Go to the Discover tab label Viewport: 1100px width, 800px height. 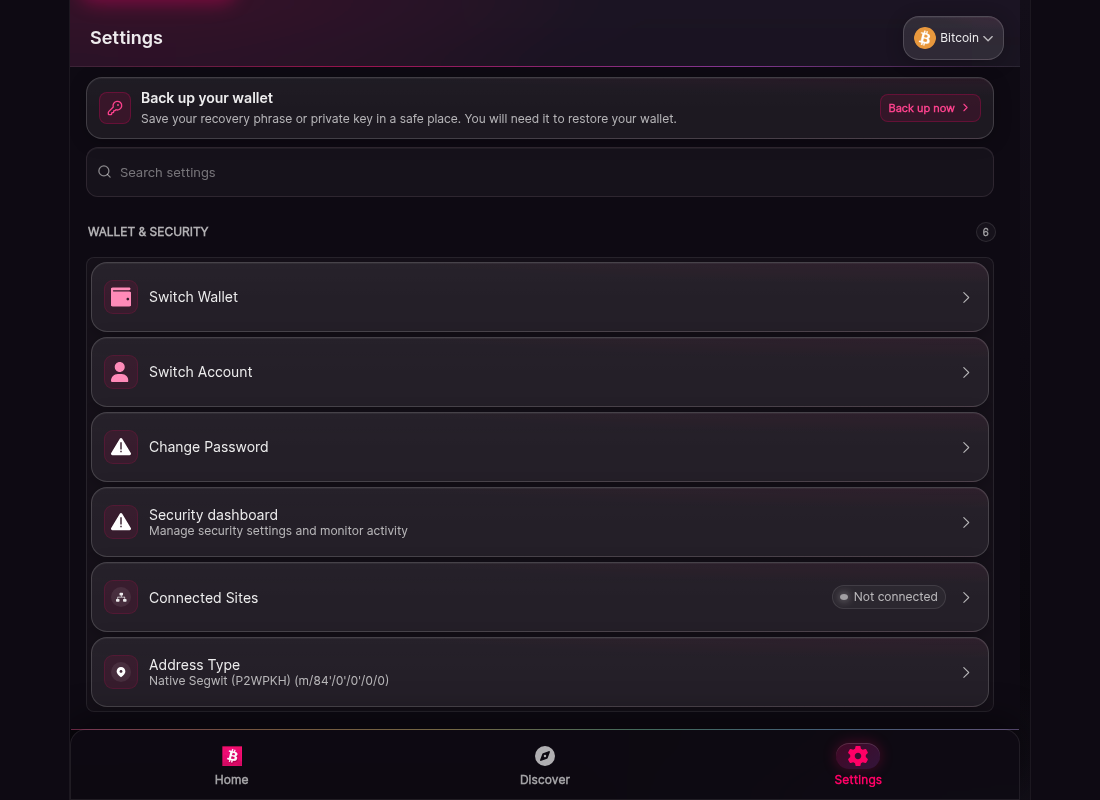pos(545,780)
